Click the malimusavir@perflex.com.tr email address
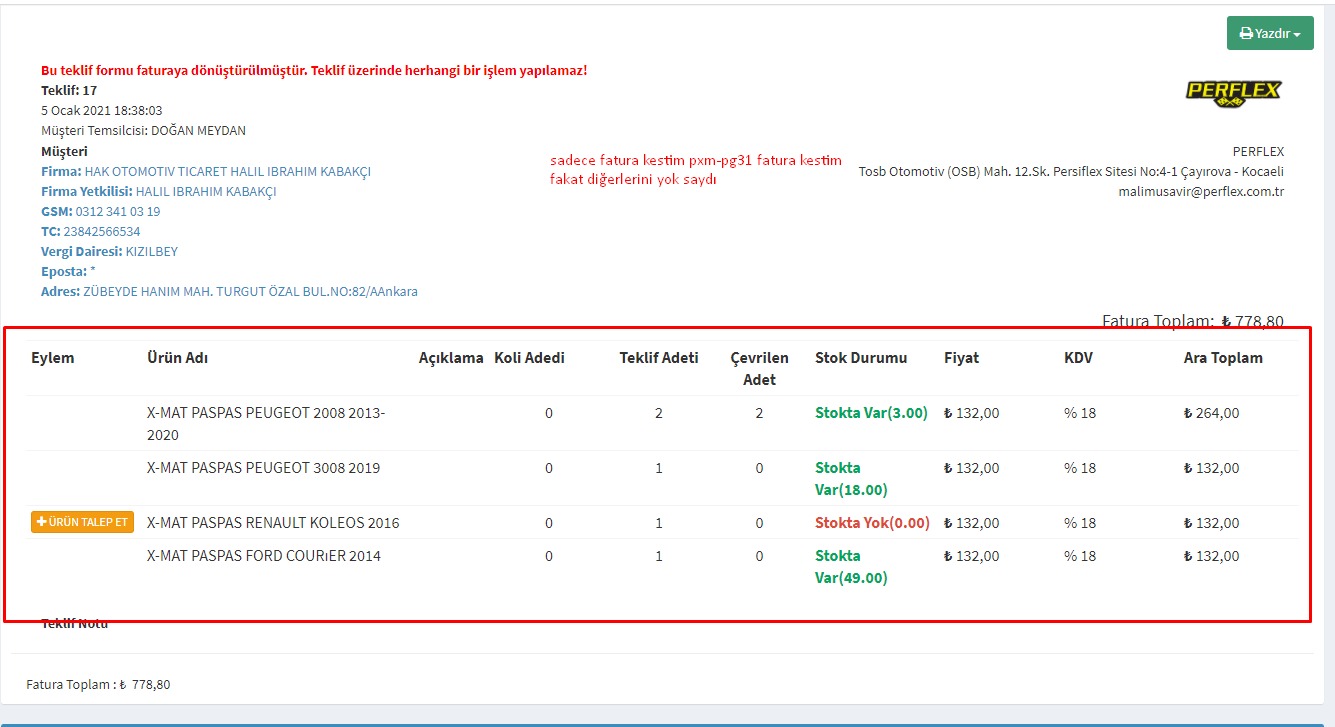 point(1200,191)
